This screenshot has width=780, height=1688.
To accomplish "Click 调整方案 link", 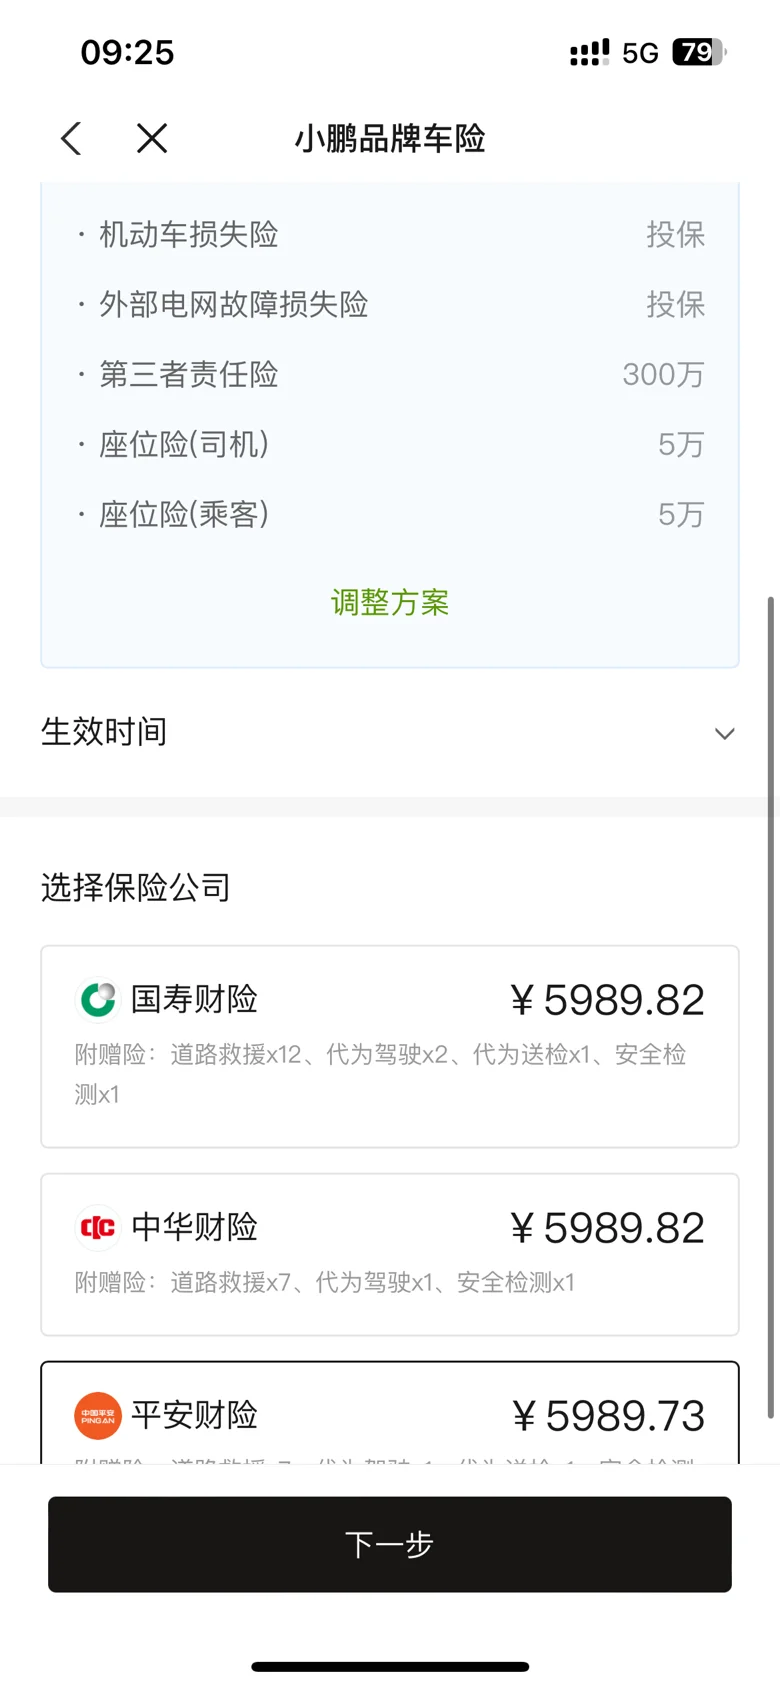I will pyautogui.click(x=390, y=602).
